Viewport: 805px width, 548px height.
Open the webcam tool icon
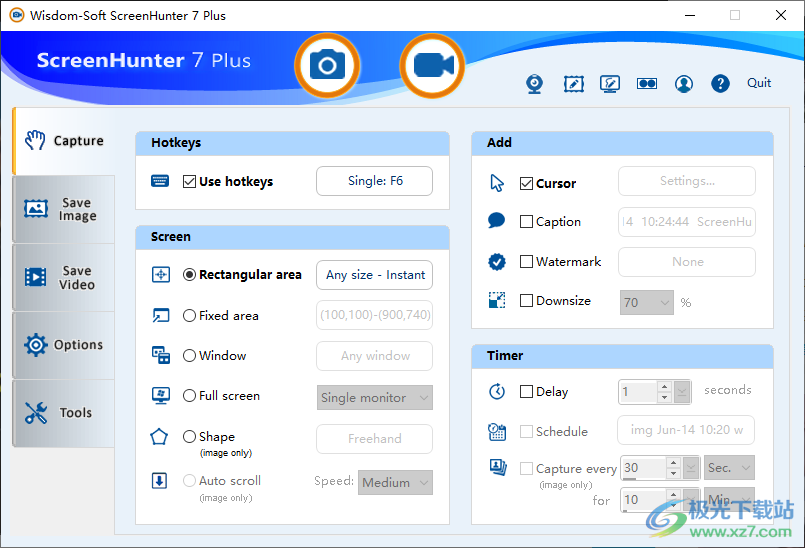pyautogui.click(x=534, y=84)
